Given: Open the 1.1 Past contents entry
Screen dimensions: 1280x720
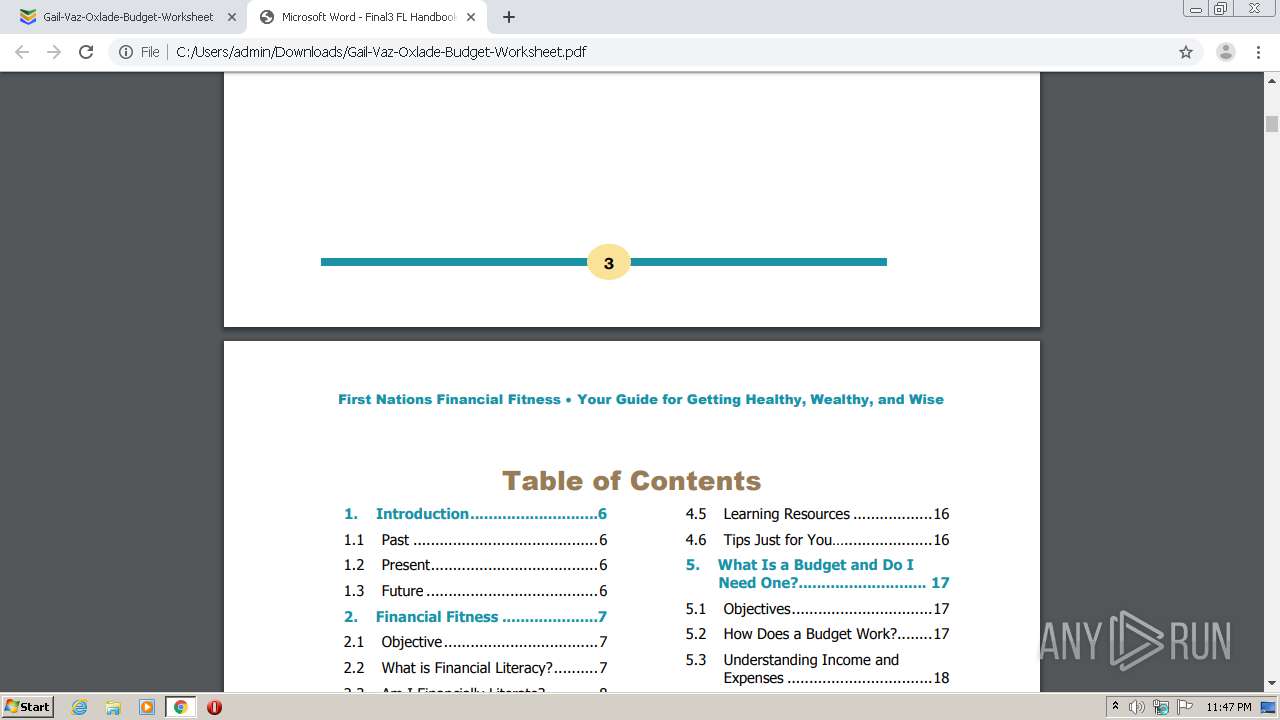Looking at the screenshot, I should (x=476, y=540).
